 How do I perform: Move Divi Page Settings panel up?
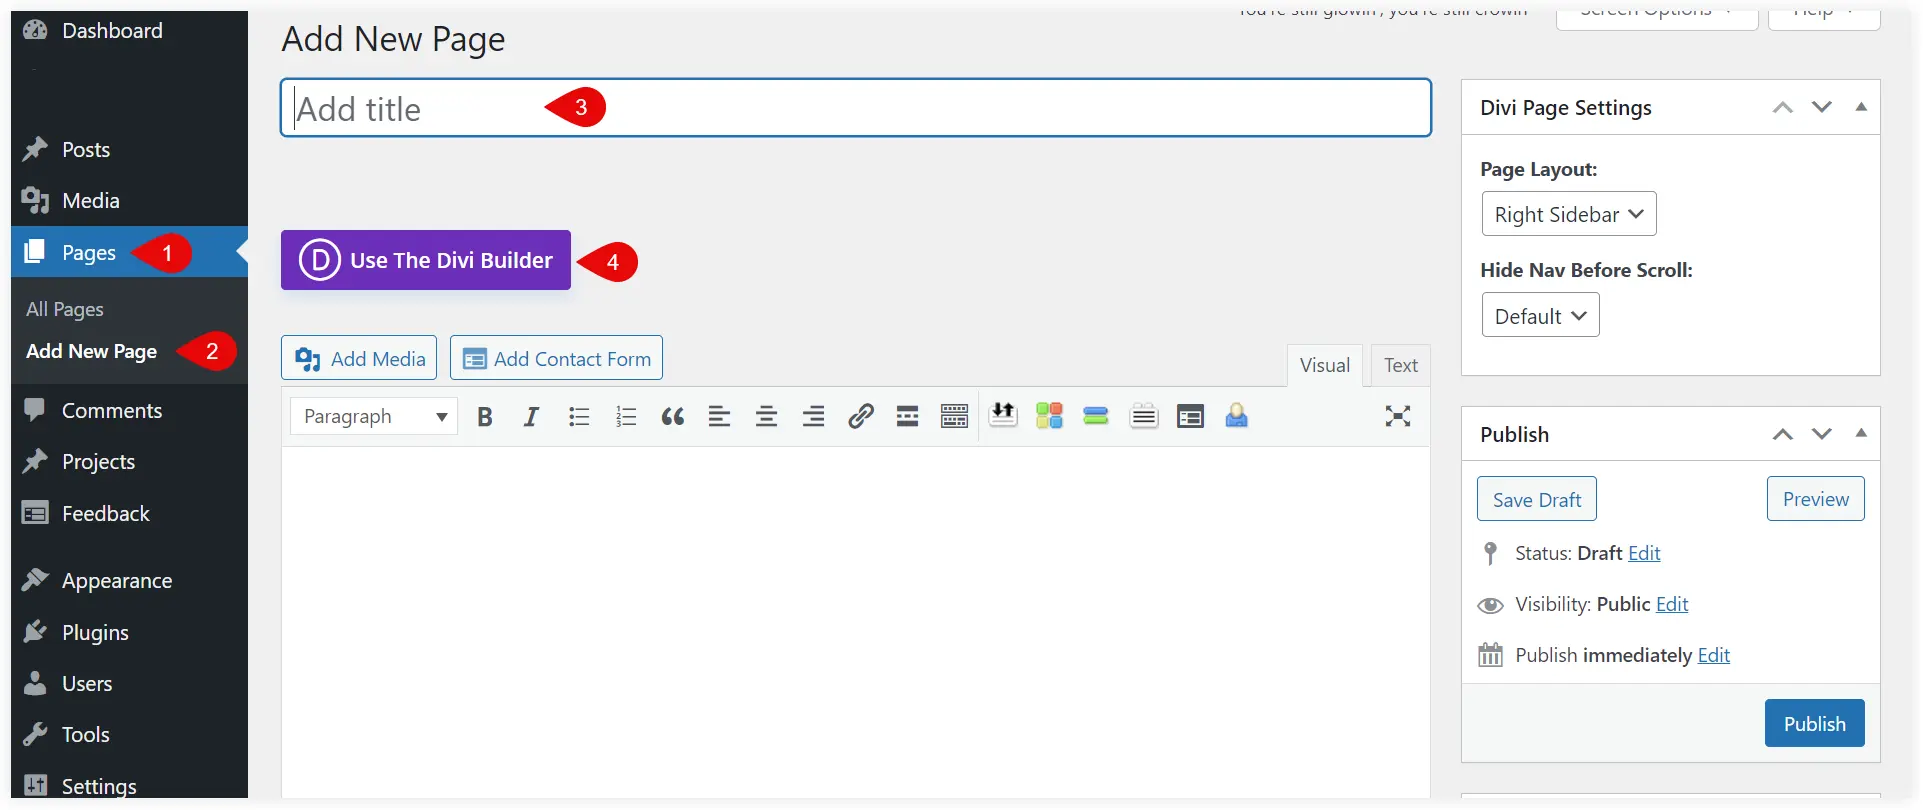click(x=1783, y=108)
